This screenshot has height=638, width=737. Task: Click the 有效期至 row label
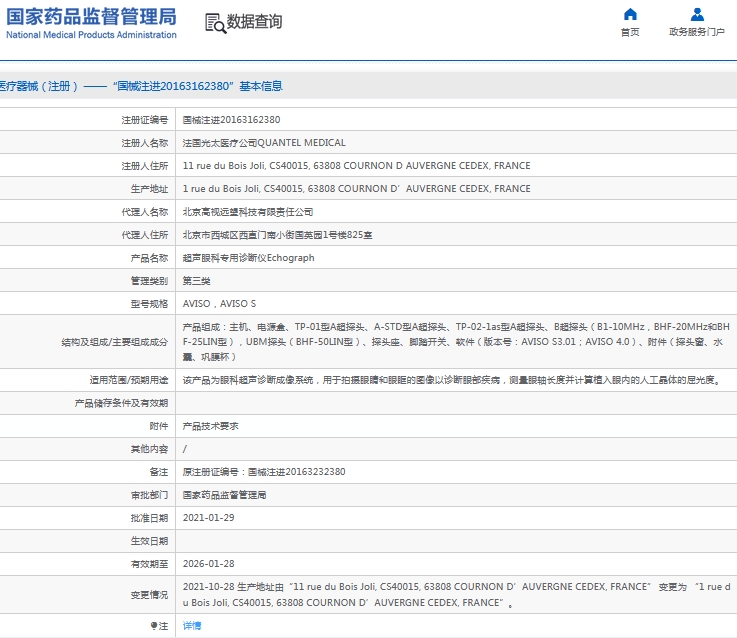click(149, 565)
